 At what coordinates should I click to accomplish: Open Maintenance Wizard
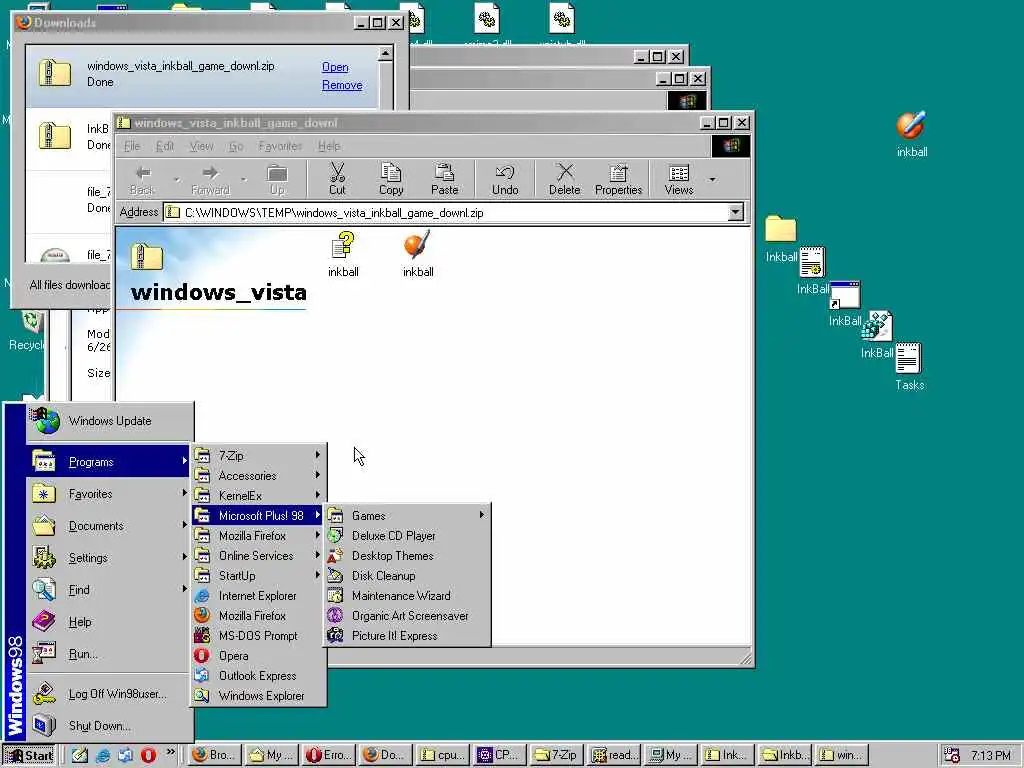click(407, 596)
